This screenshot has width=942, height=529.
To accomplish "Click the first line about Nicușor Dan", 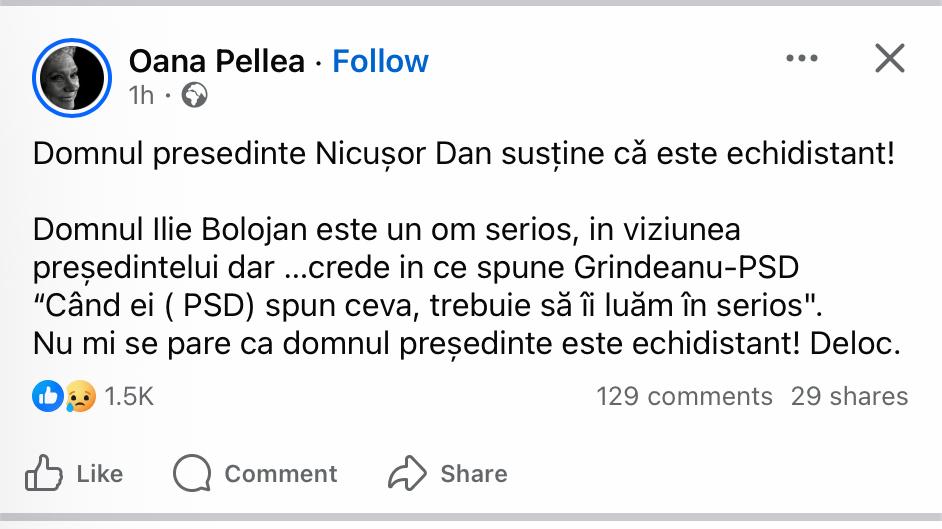I will coord(462,155).
